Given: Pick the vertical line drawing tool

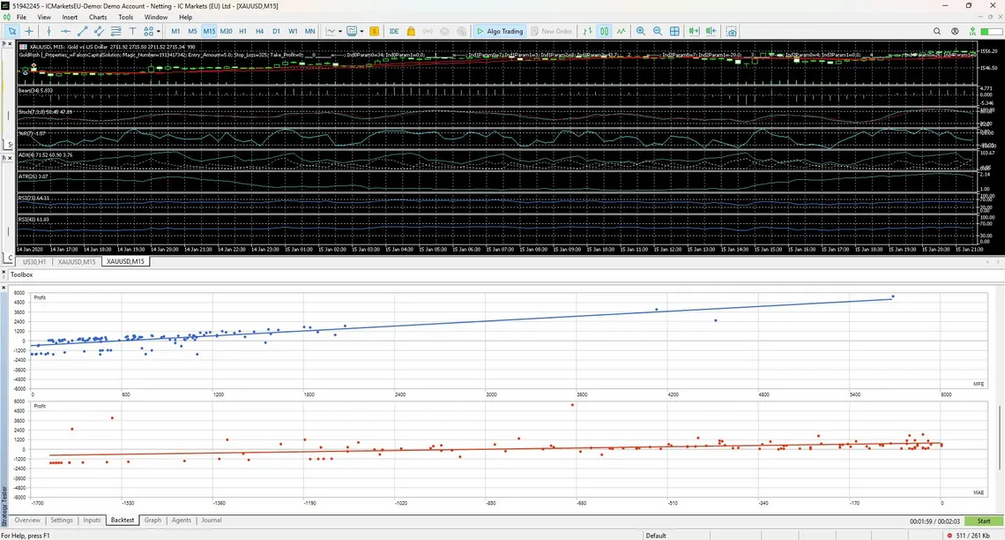Looking at the screenshot, I should pyautogui.click(x=49, y=31).
